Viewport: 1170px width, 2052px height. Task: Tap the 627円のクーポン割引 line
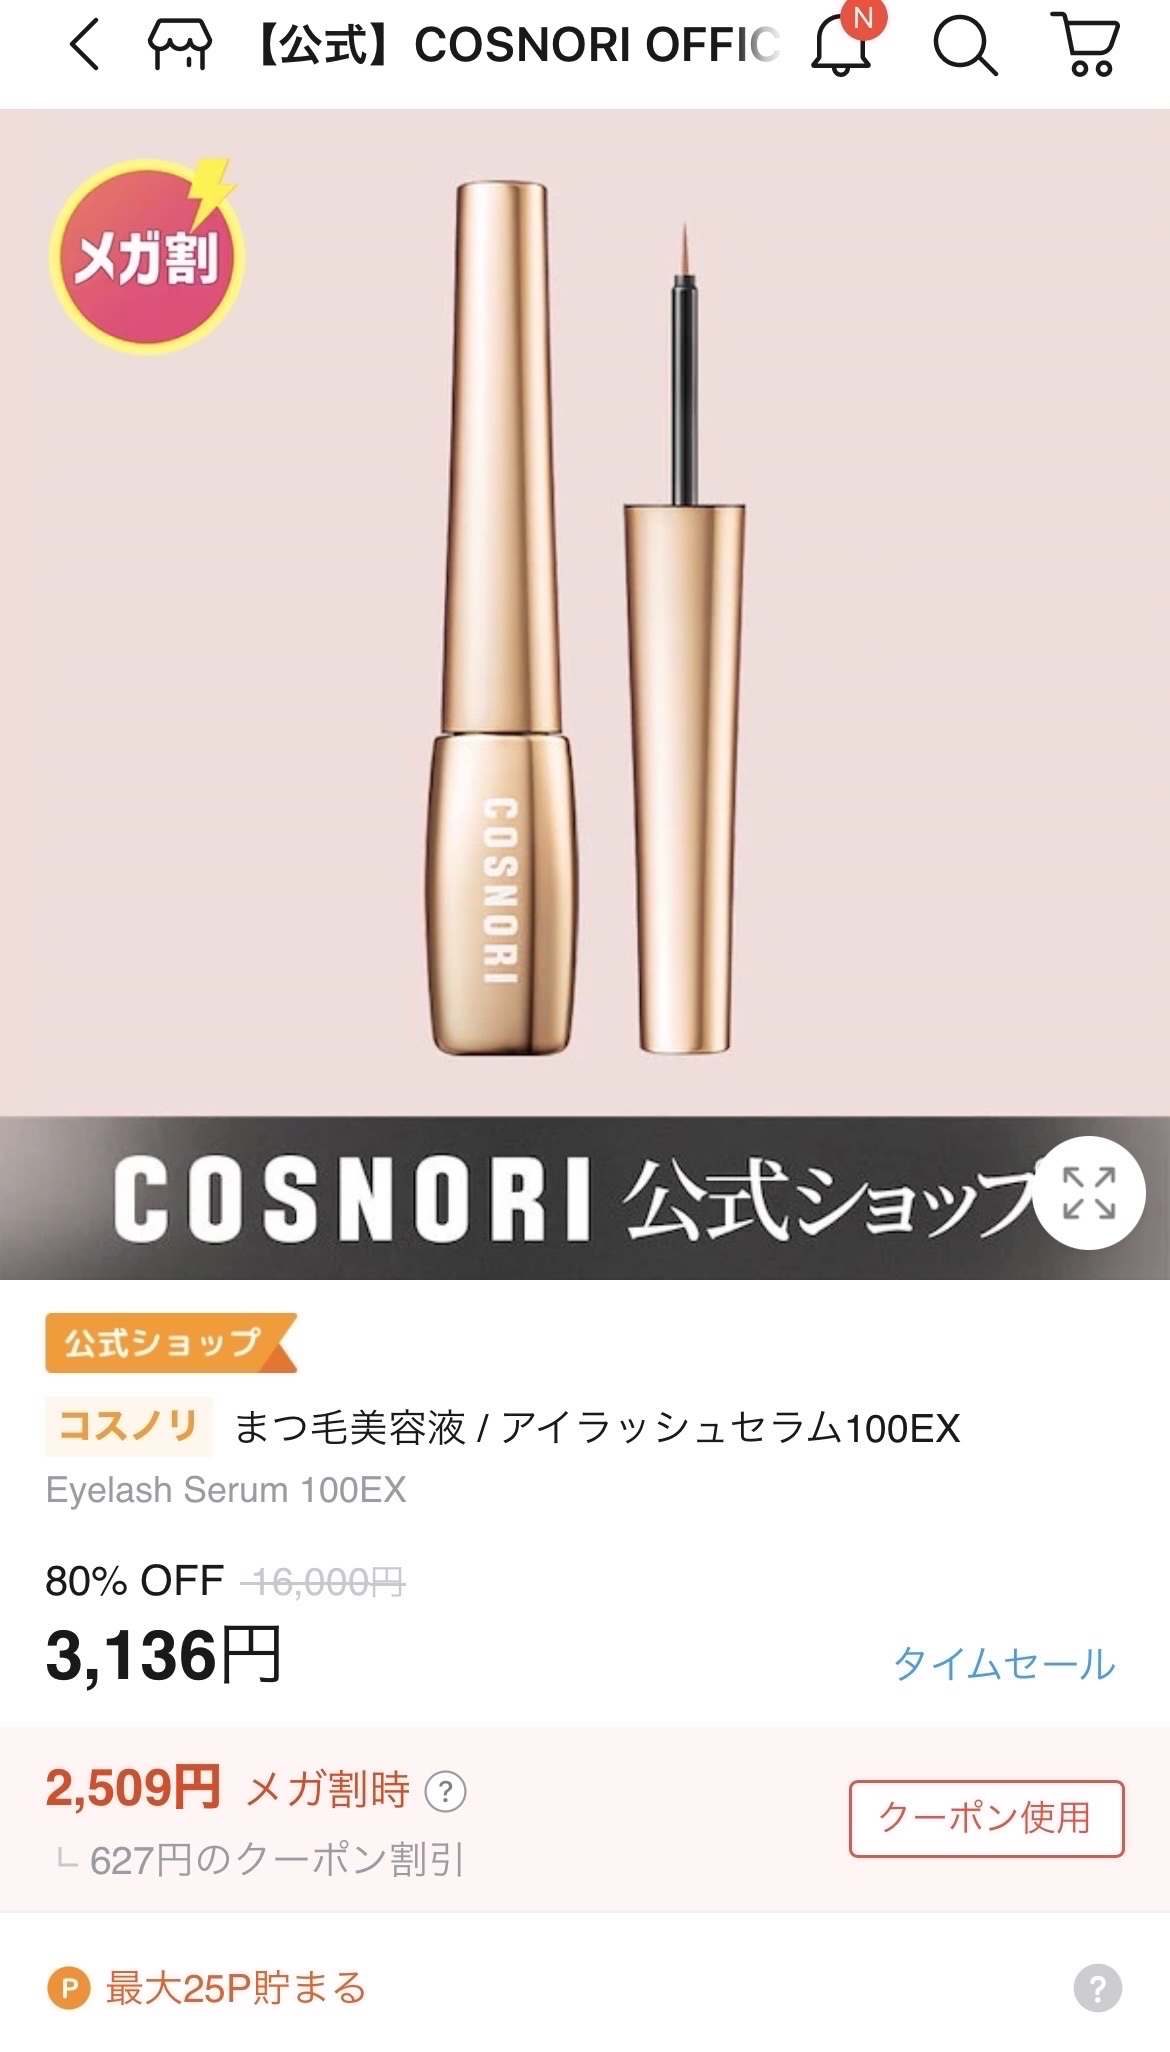[277, 1861]
